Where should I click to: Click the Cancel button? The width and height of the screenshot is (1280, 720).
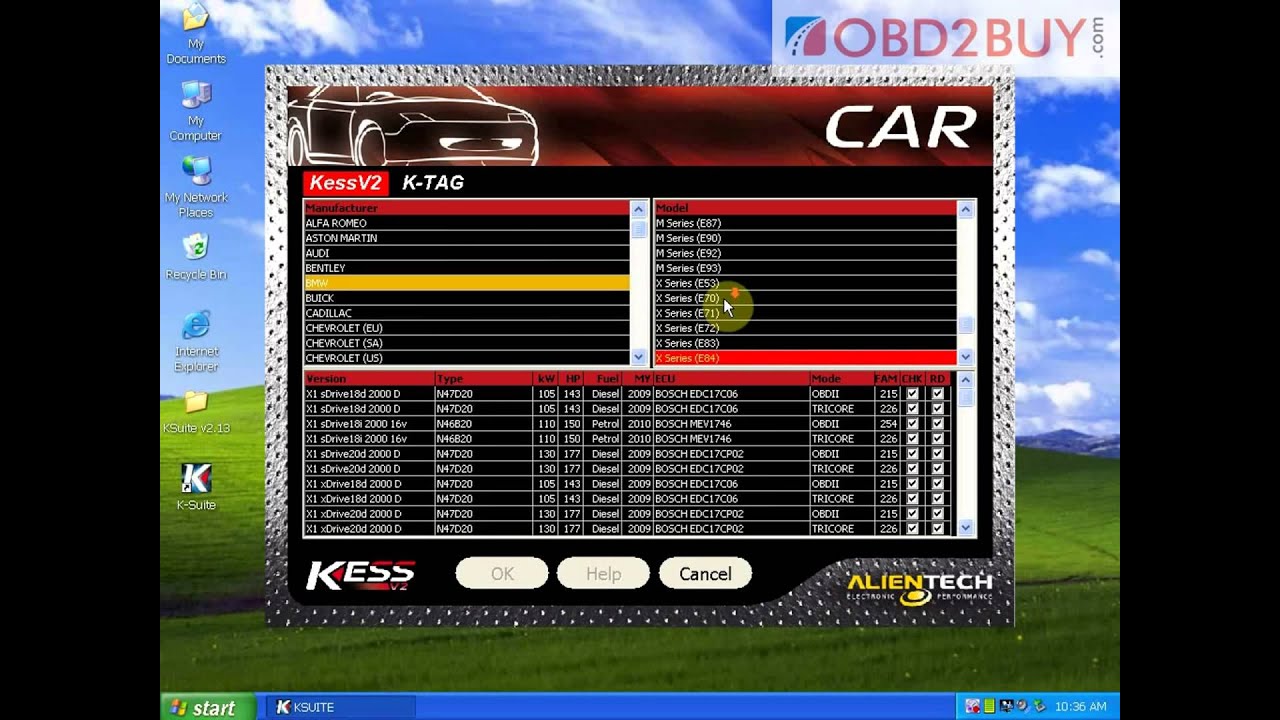point(705,574)
